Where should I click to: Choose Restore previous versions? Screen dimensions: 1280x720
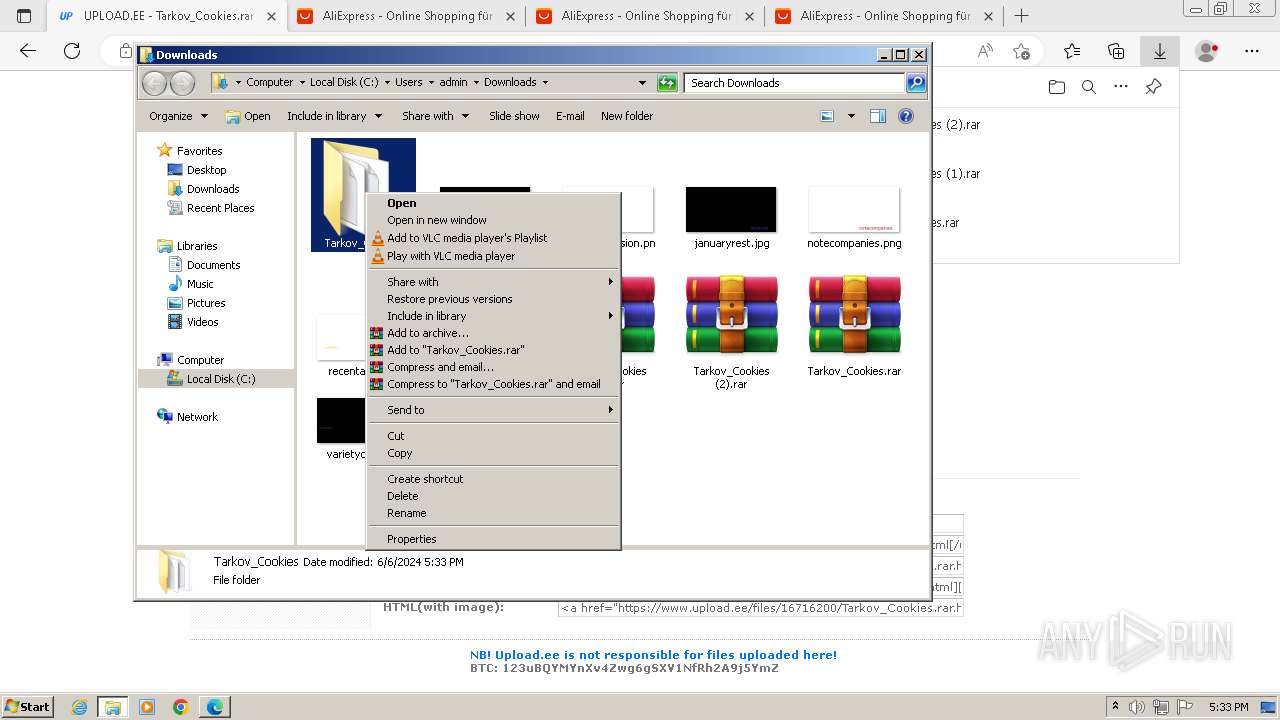tap(494, 299)
